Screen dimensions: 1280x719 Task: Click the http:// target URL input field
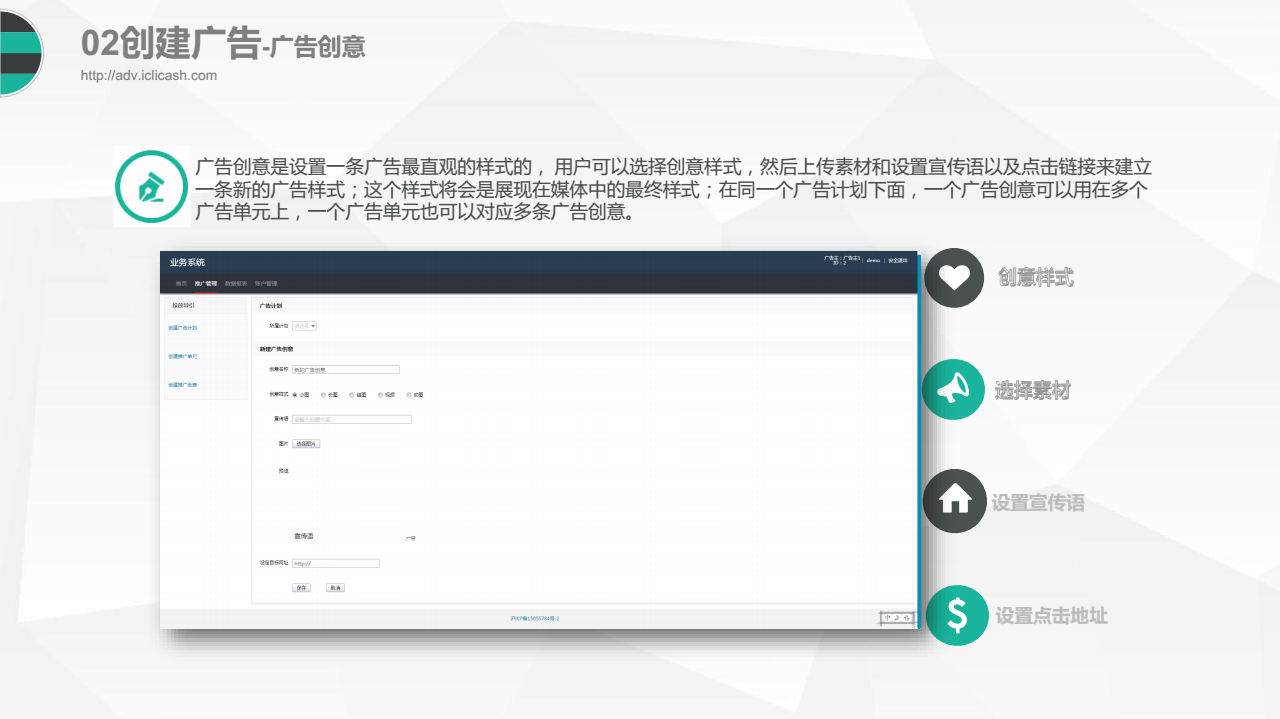click(336, 563)
